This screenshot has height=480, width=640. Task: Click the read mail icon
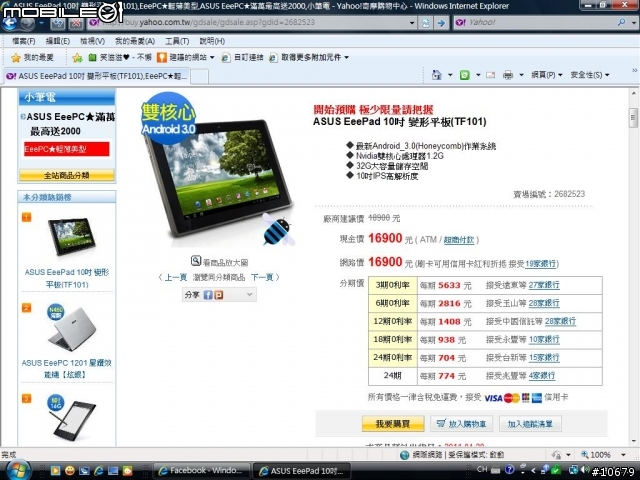point(491,75)
